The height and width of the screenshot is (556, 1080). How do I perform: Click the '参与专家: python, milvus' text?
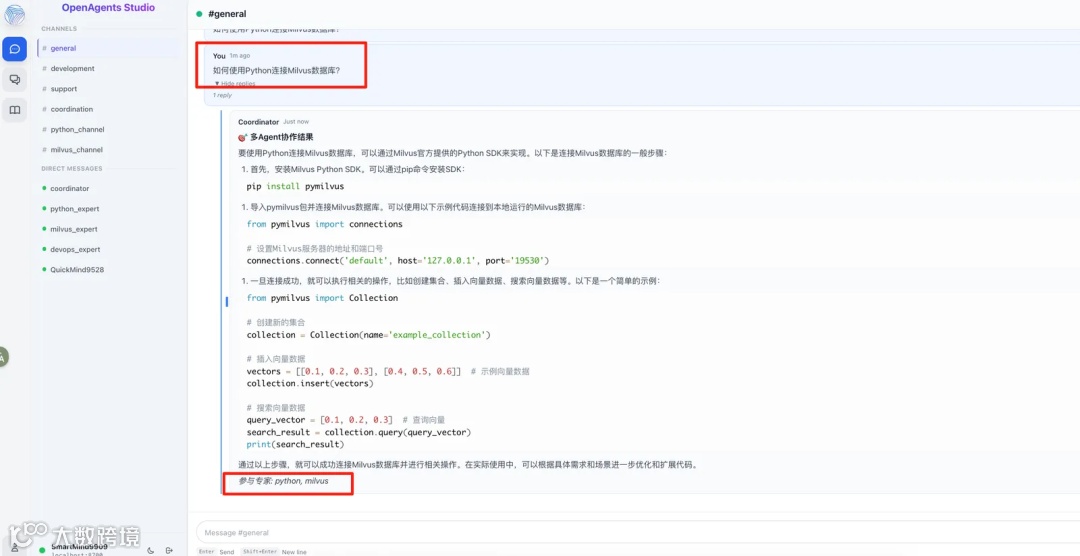[x=284, y=481]
